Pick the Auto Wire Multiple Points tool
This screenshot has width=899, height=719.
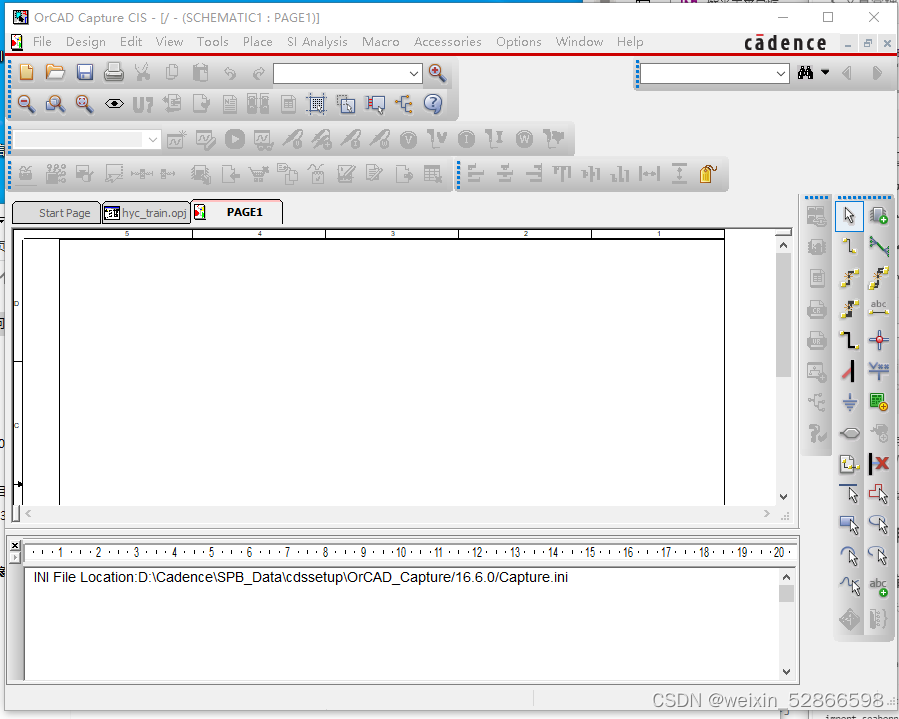(x=878, y=278)
